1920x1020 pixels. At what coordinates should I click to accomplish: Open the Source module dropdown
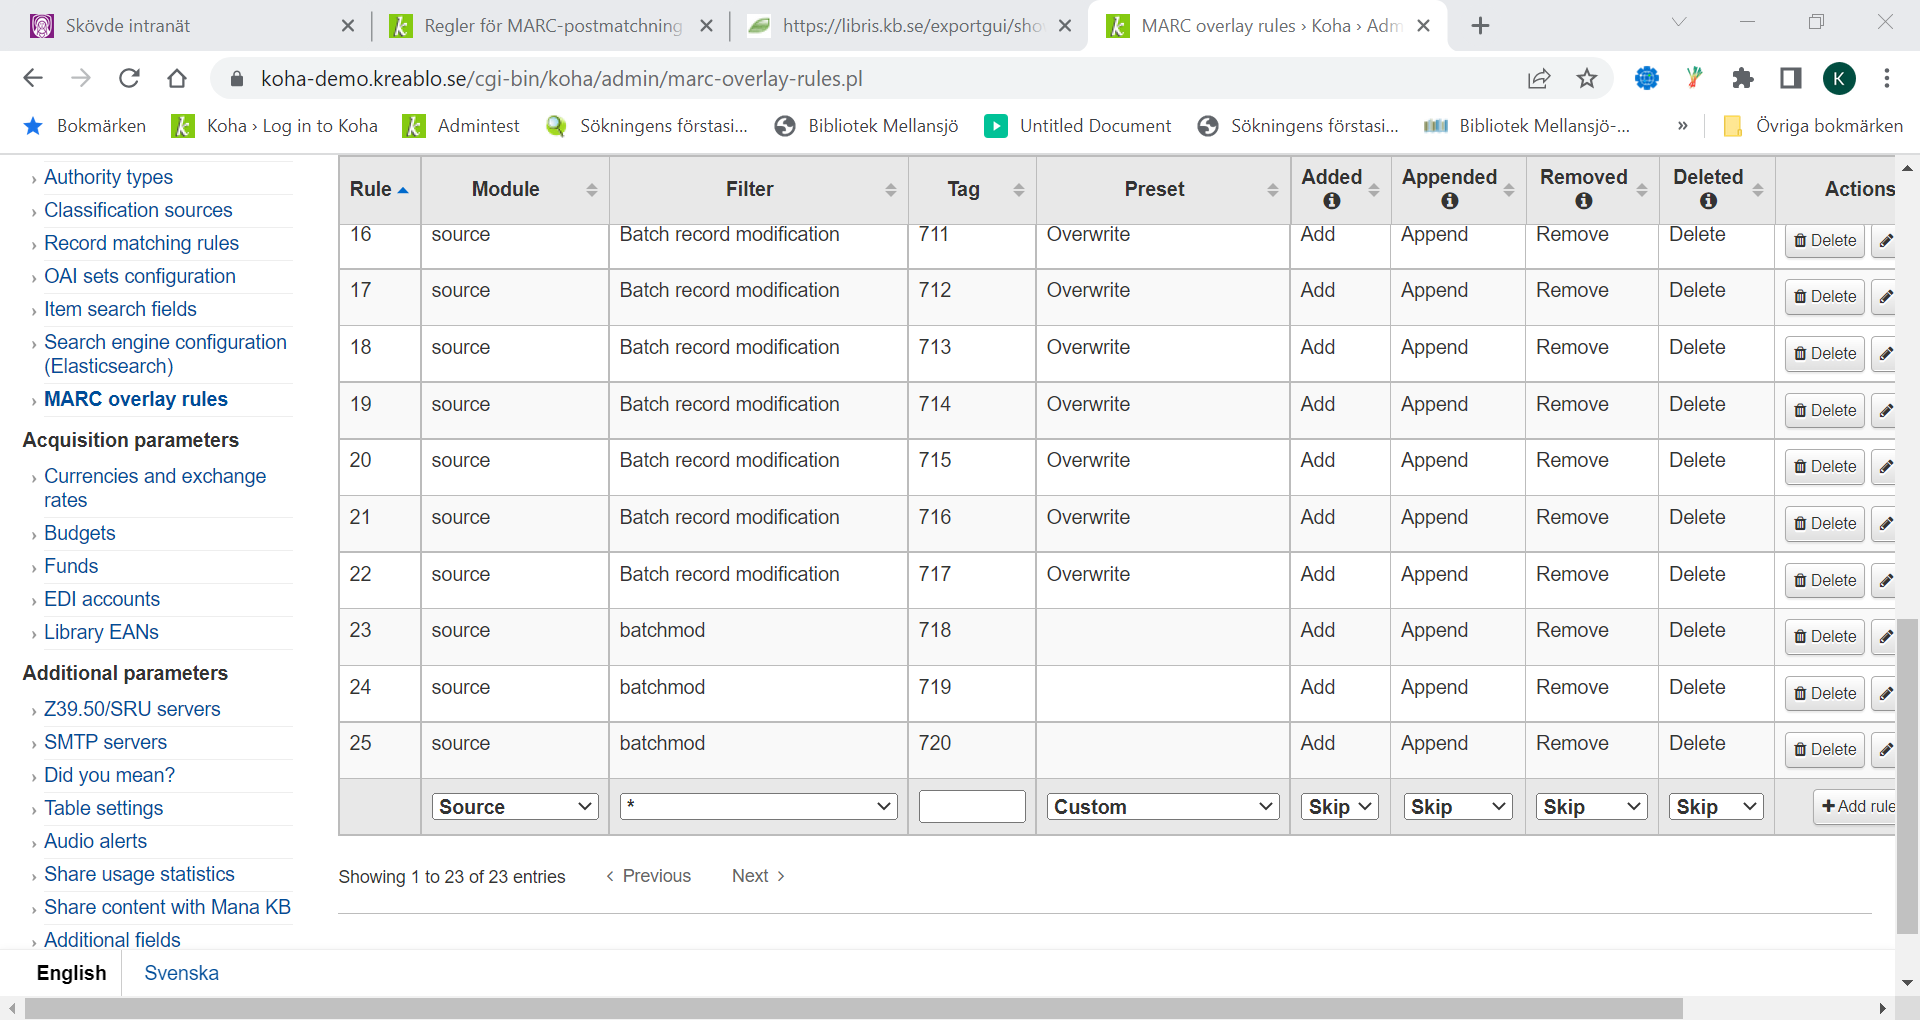click(x=515, y=807)
